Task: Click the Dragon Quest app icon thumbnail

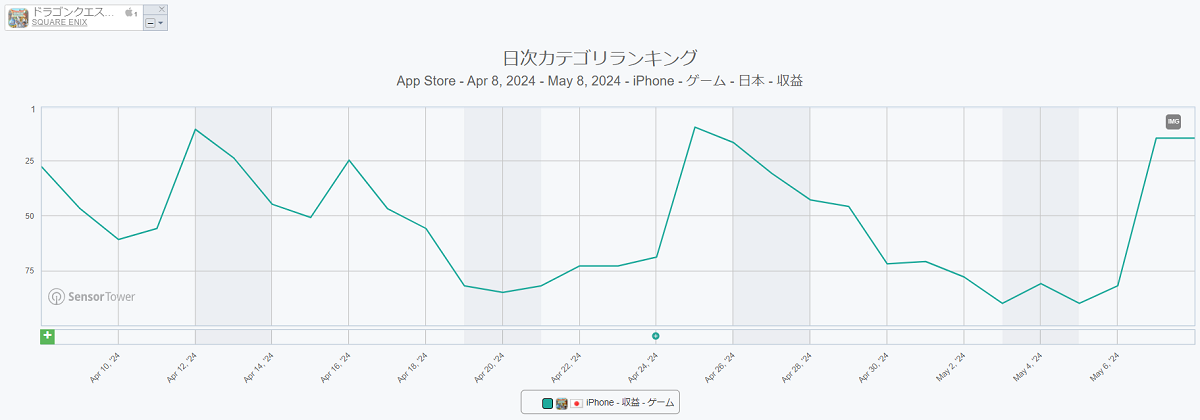Action: tap(18, 17)
